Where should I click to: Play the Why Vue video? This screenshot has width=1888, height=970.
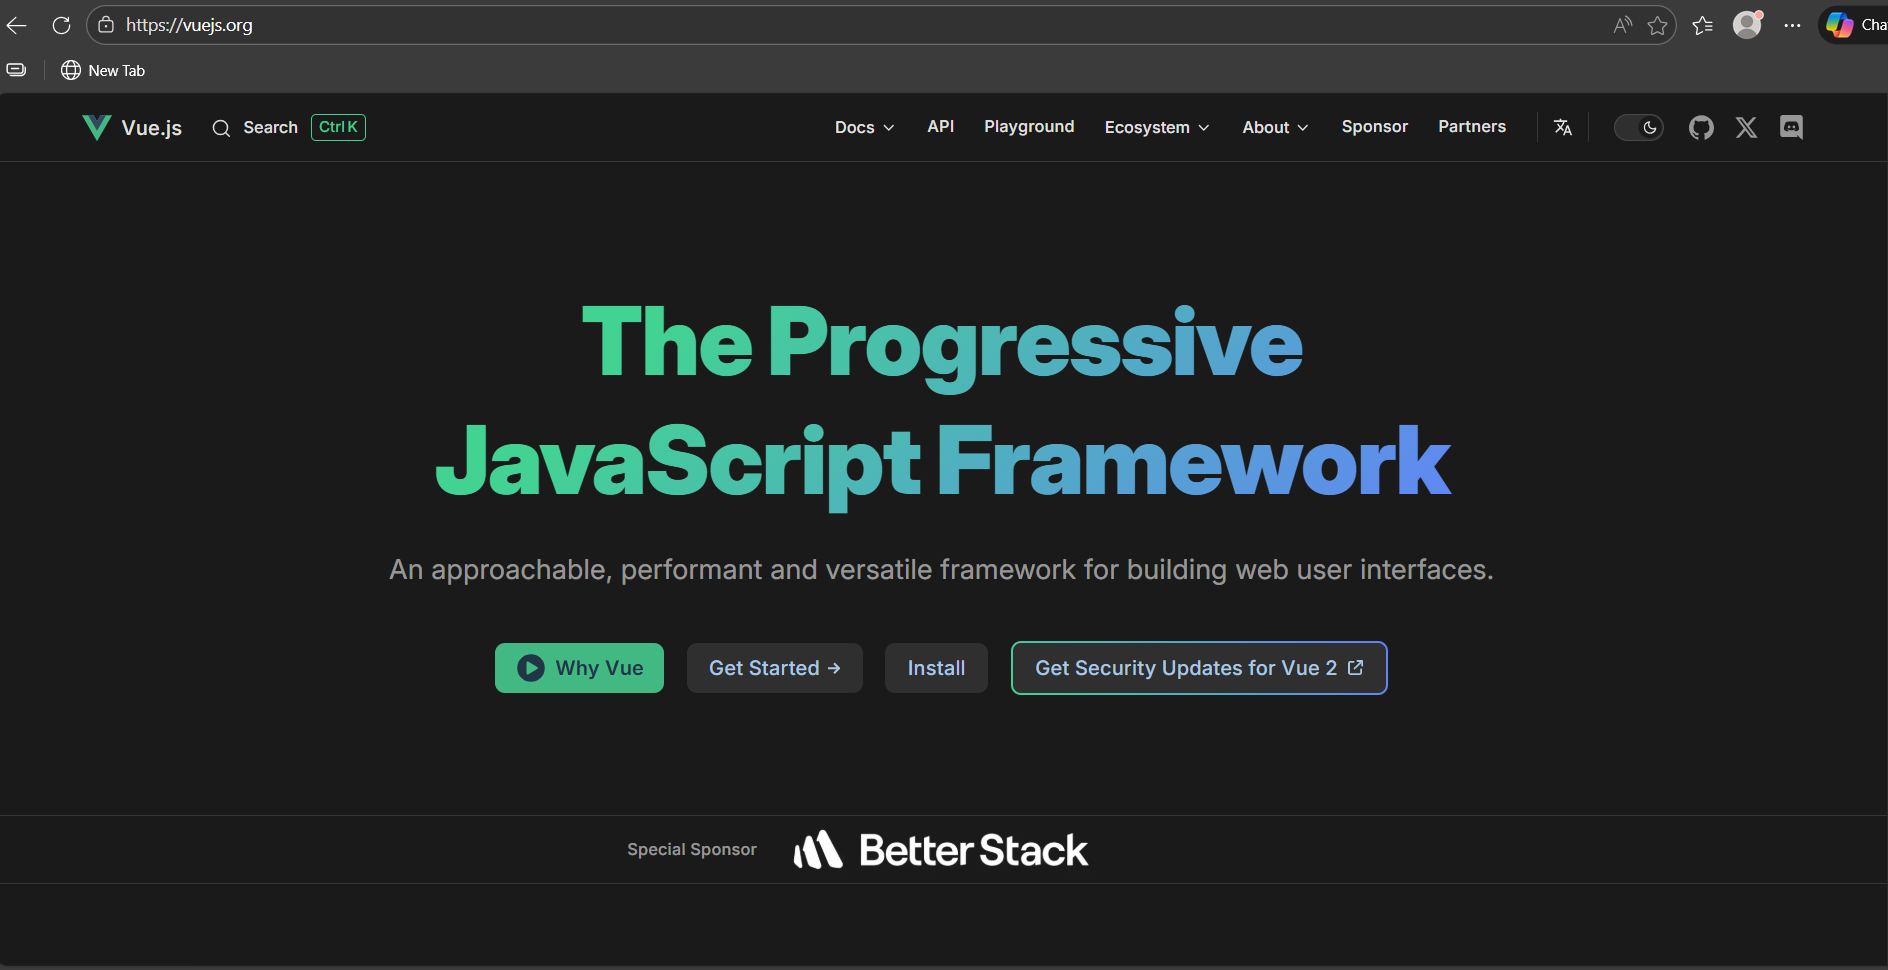click(x=579, y=667)
